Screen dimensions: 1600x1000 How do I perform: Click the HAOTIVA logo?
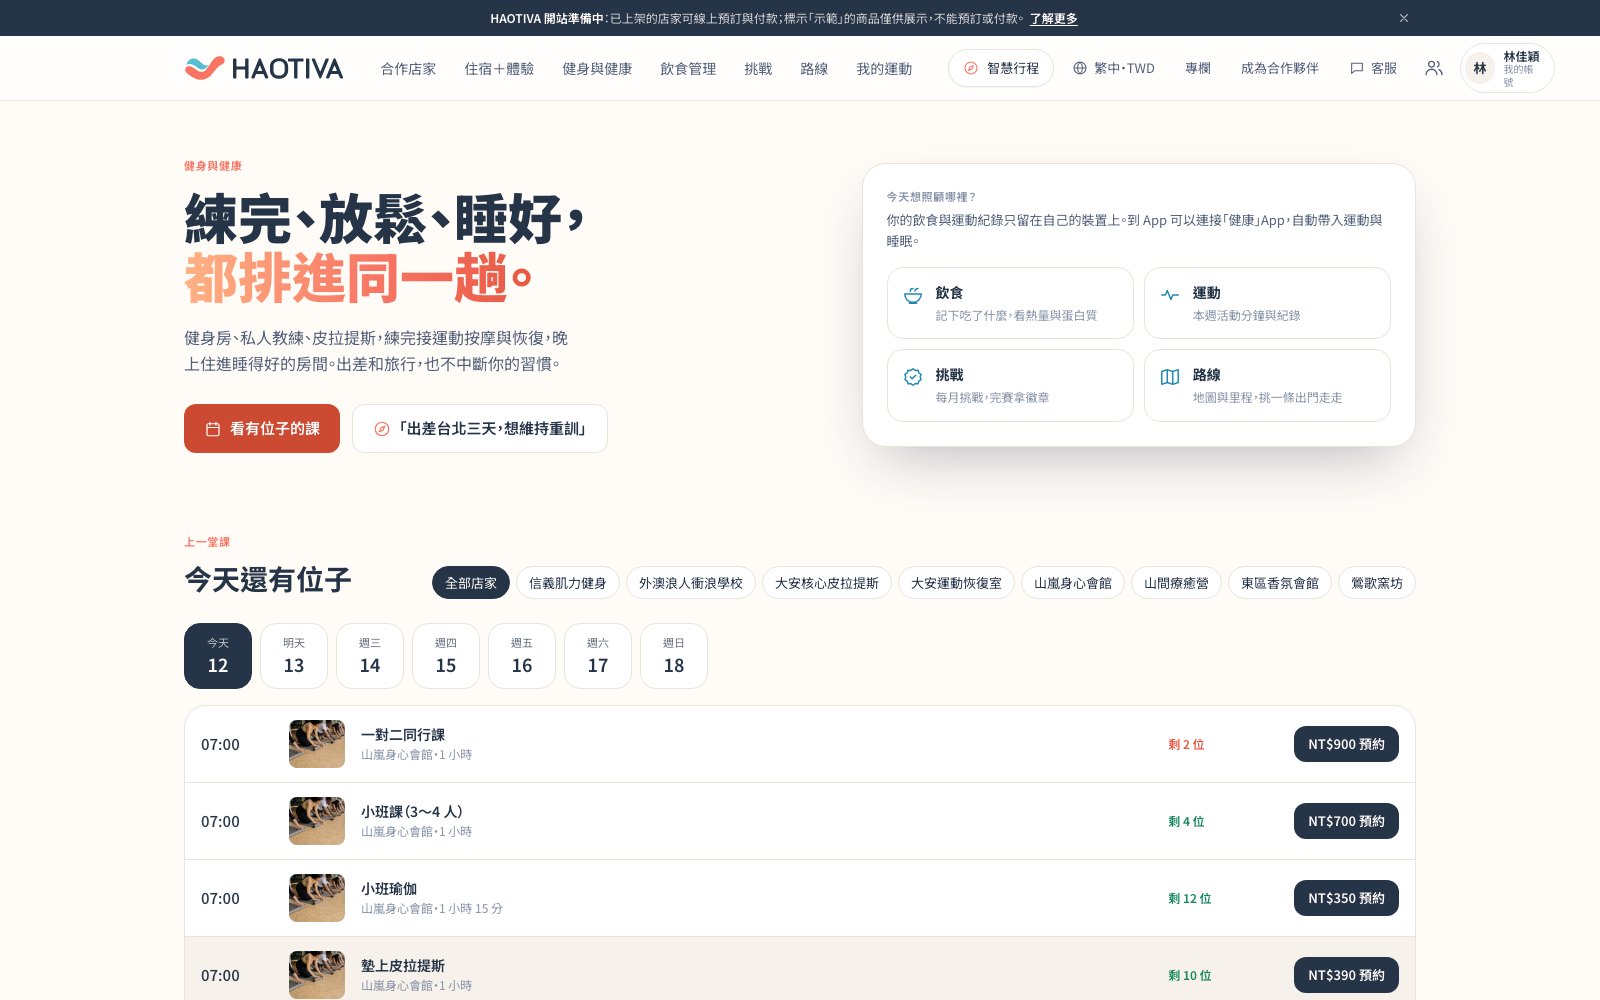264,68
